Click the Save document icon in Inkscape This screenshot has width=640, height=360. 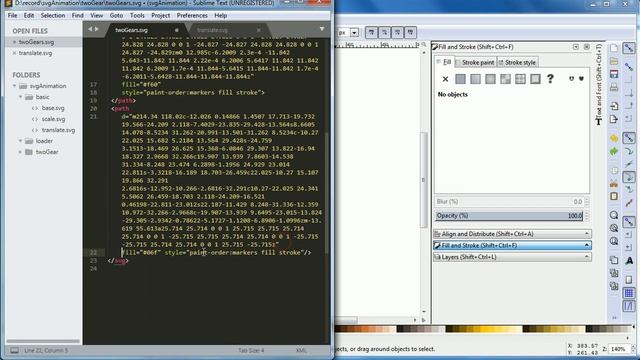tap(614, 74)
